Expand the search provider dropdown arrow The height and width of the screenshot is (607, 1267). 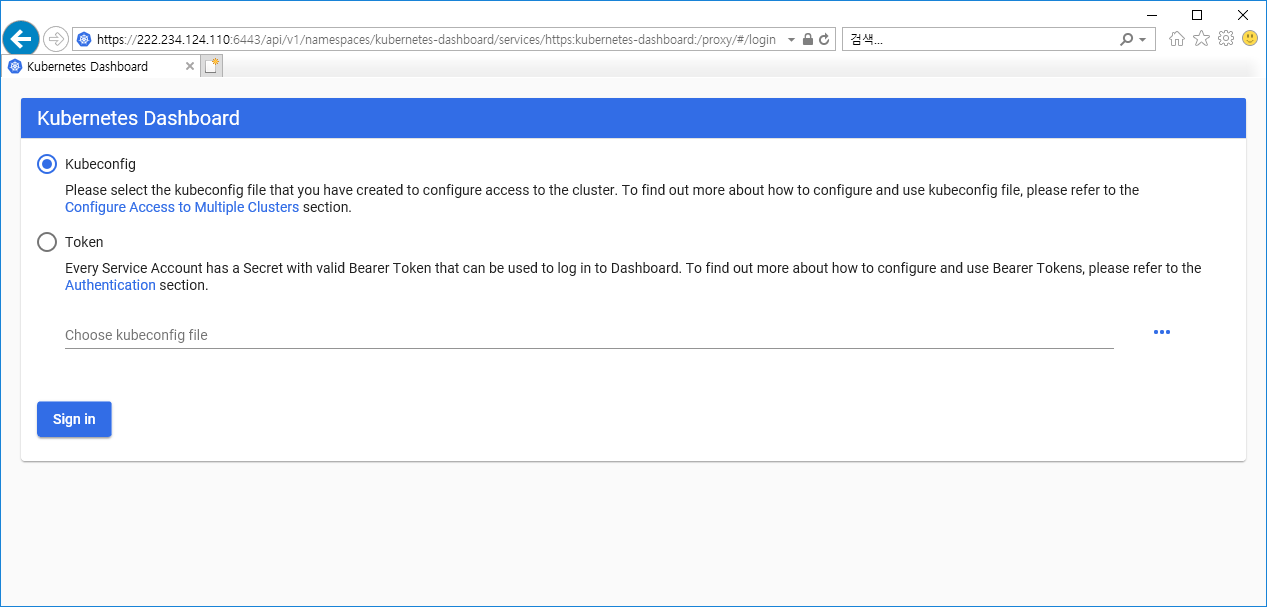pyautogui.click(x=1142, y=39)
